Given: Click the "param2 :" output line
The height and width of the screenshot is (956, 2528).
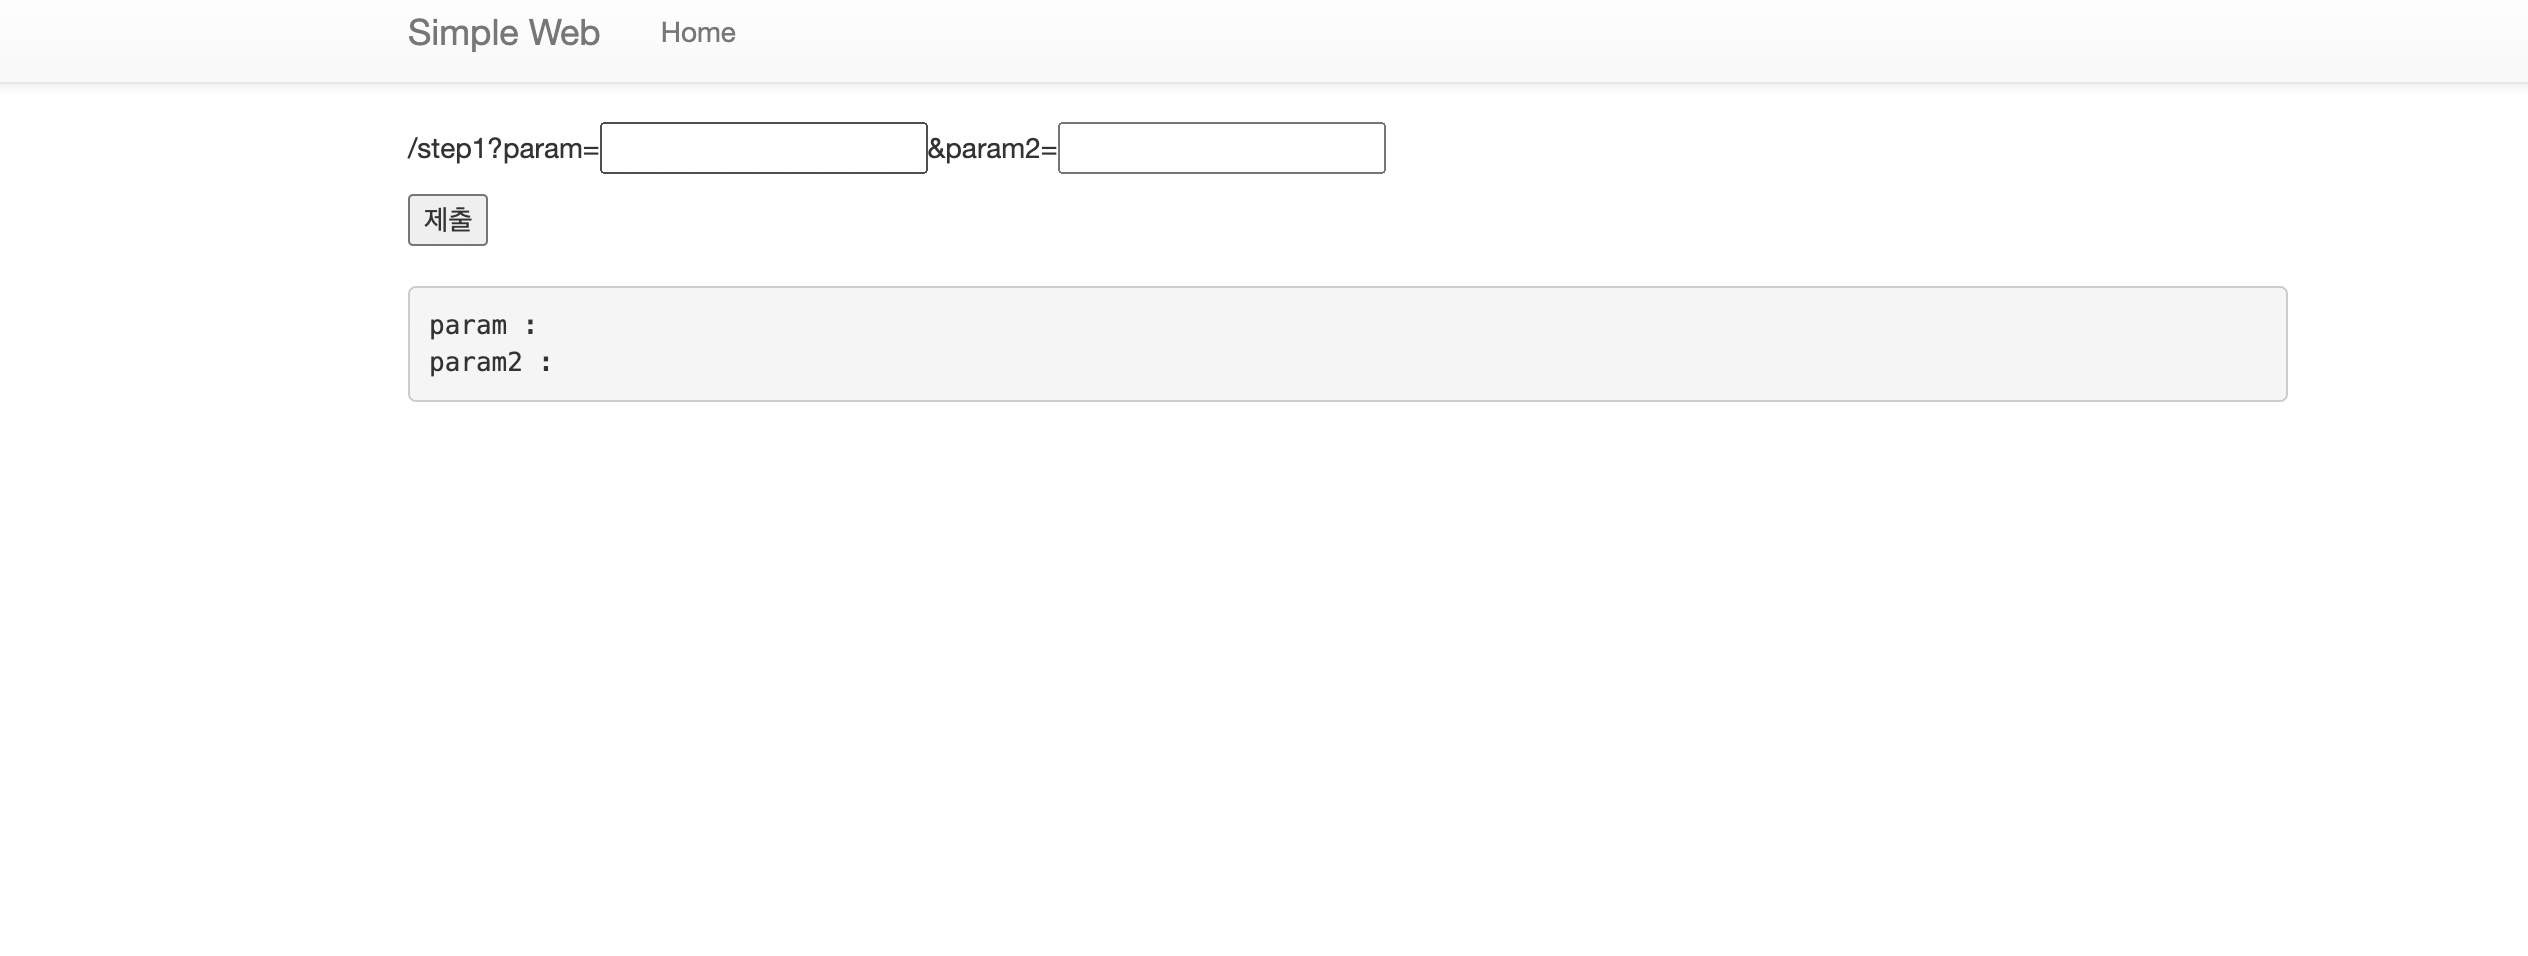Looking at the screenshot, I should pyautogui.click(x=491, y=362).
